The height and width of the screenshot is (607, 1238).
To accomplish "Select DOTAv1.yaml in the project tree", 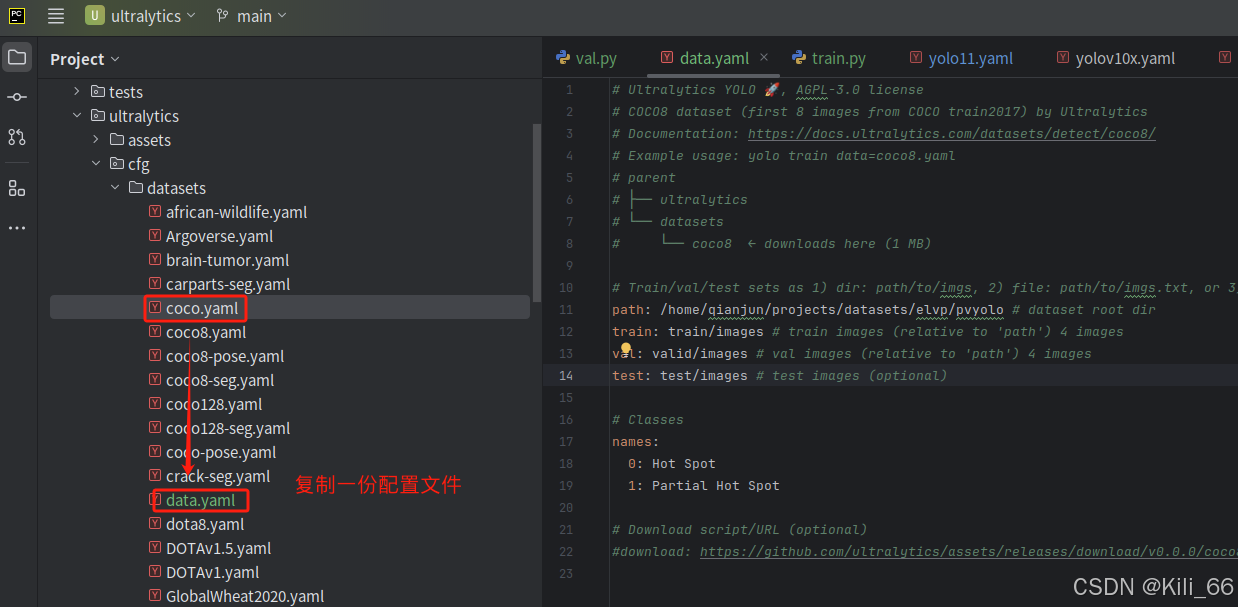I will (x=212, y=572).
